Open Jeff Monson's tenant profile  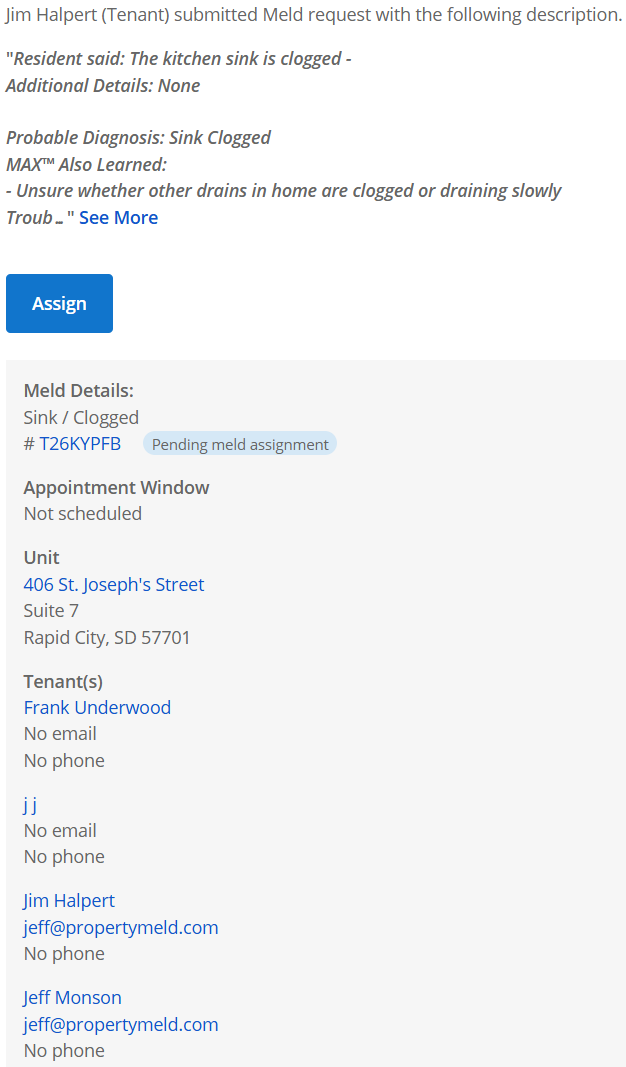72,997
